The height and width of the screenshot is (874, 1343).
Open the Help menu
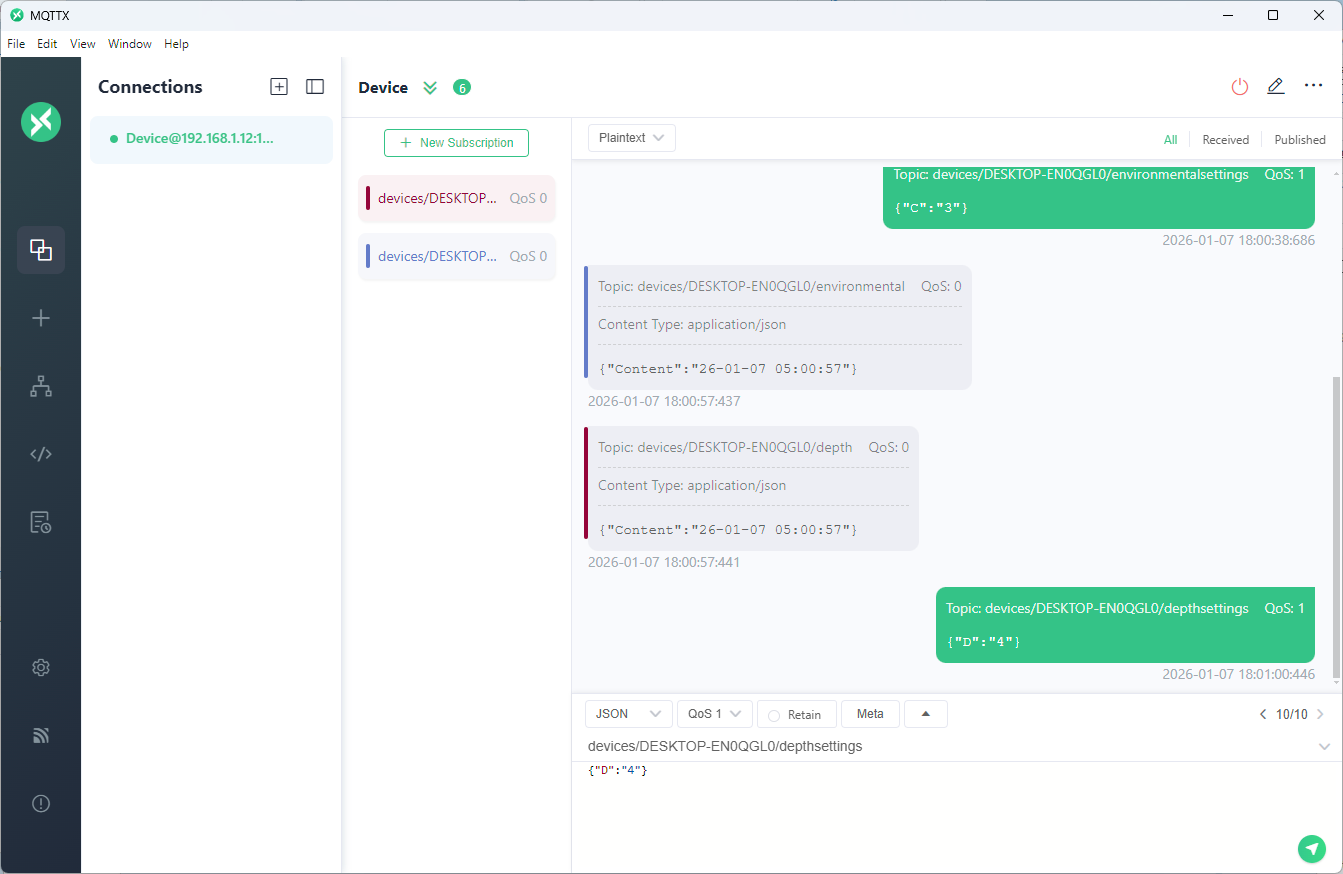point(176,44)
